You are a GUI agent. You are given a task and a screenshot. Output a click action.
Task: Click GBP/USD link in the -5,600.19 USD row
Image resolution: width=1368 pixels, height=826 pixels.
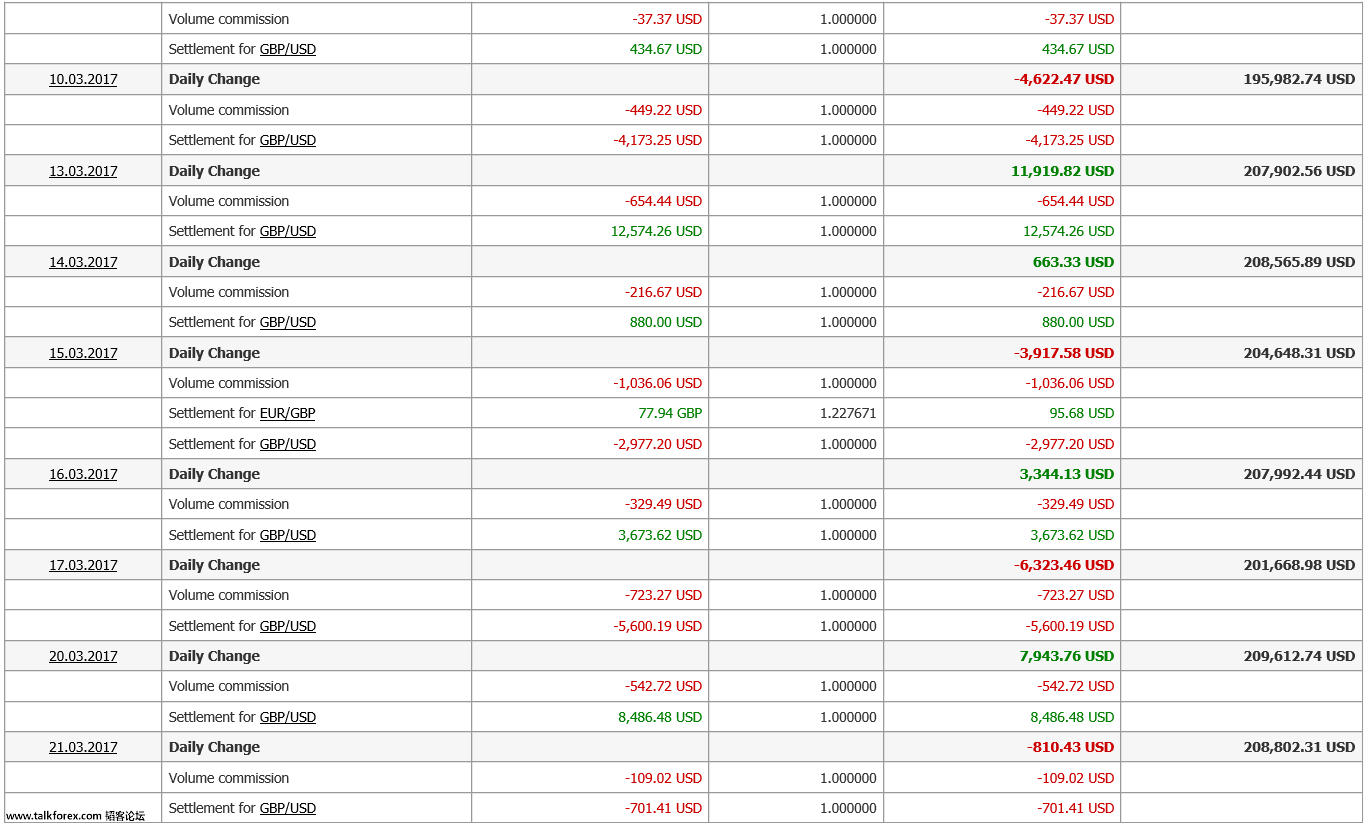point(288,626)
